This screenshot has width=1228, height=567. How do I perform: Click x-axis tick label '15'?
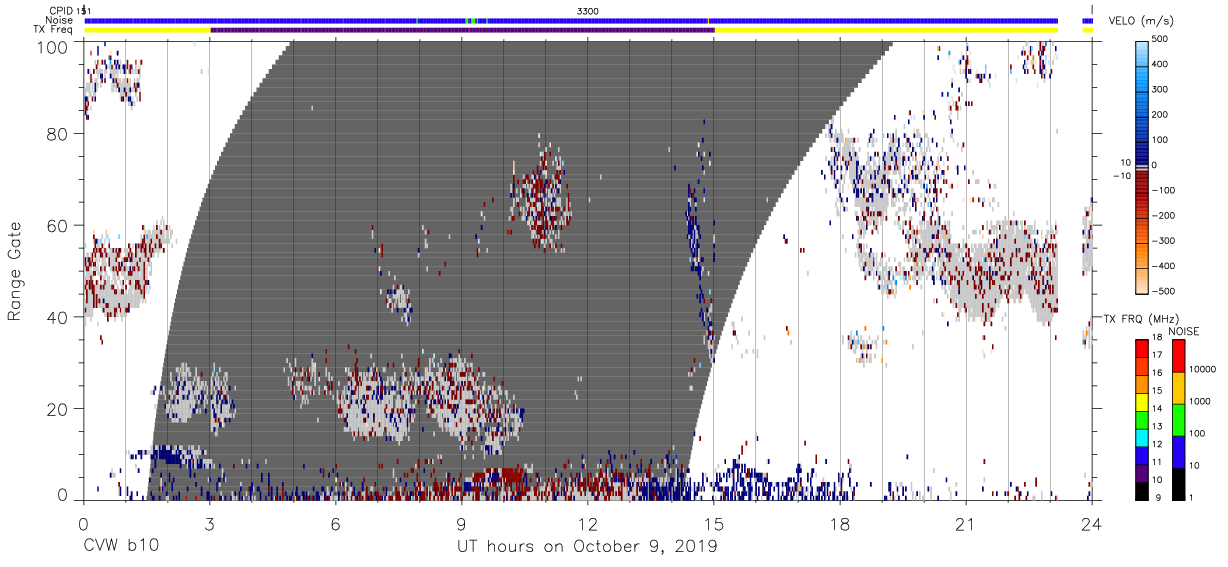[713, 524]
